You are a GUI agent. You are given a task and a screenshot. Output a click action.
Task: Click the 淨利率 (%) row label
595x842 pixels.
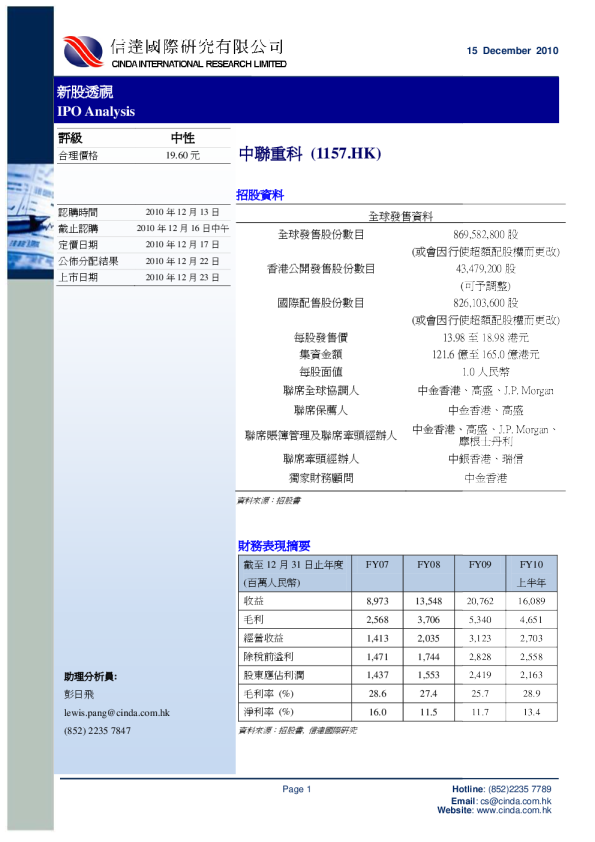269,712
